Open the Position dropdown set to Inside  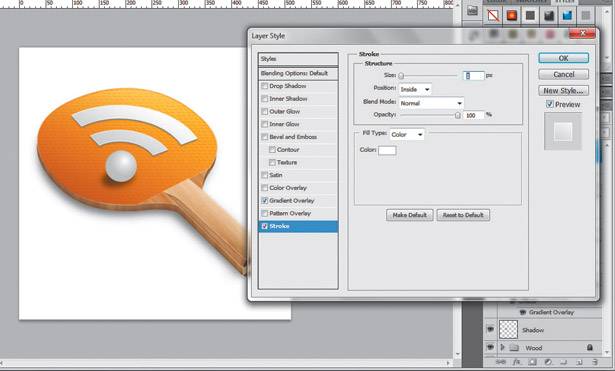[x=415, y=89]
